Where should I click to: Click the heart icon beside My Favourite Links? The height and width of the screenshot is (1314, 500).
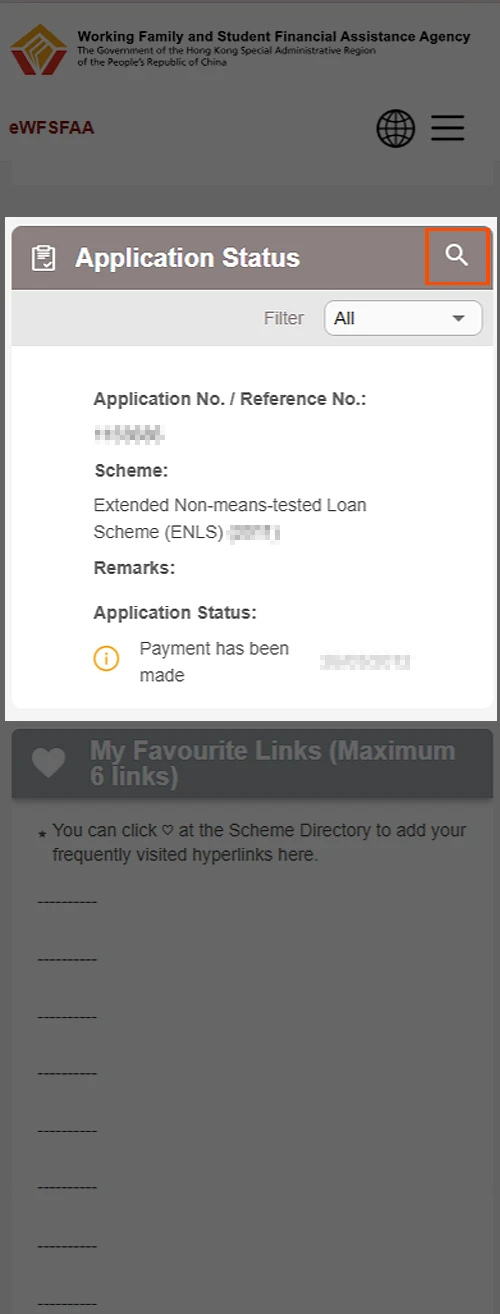pos(48,763)
